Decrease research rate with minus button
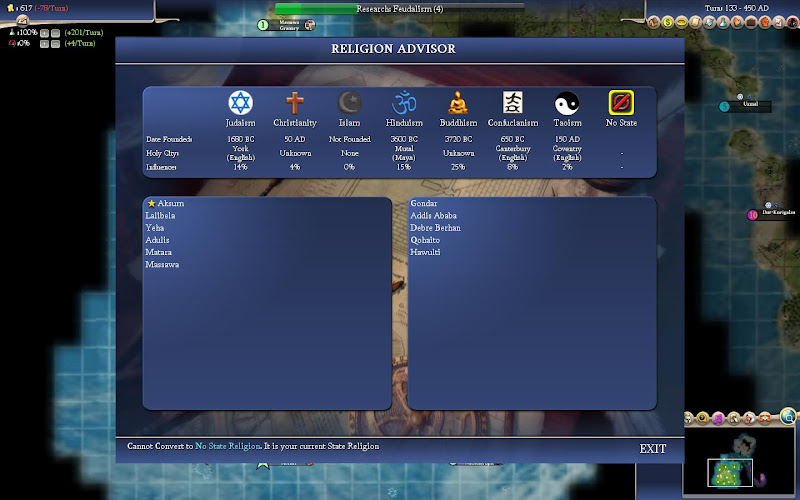The width and height of the screenshot is (800, 500). pyautogui.click(x=55, y=33)
